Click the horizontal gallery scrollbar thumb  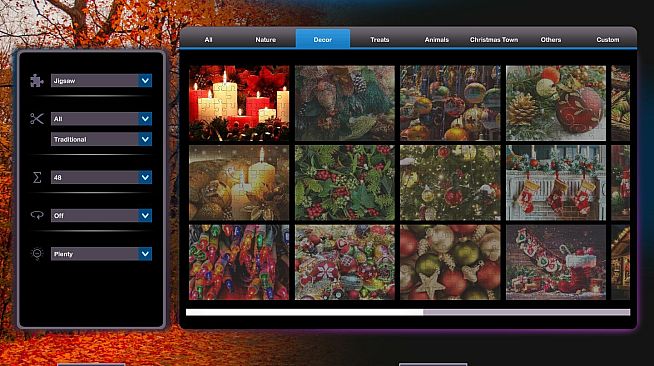tap(304, 312)
